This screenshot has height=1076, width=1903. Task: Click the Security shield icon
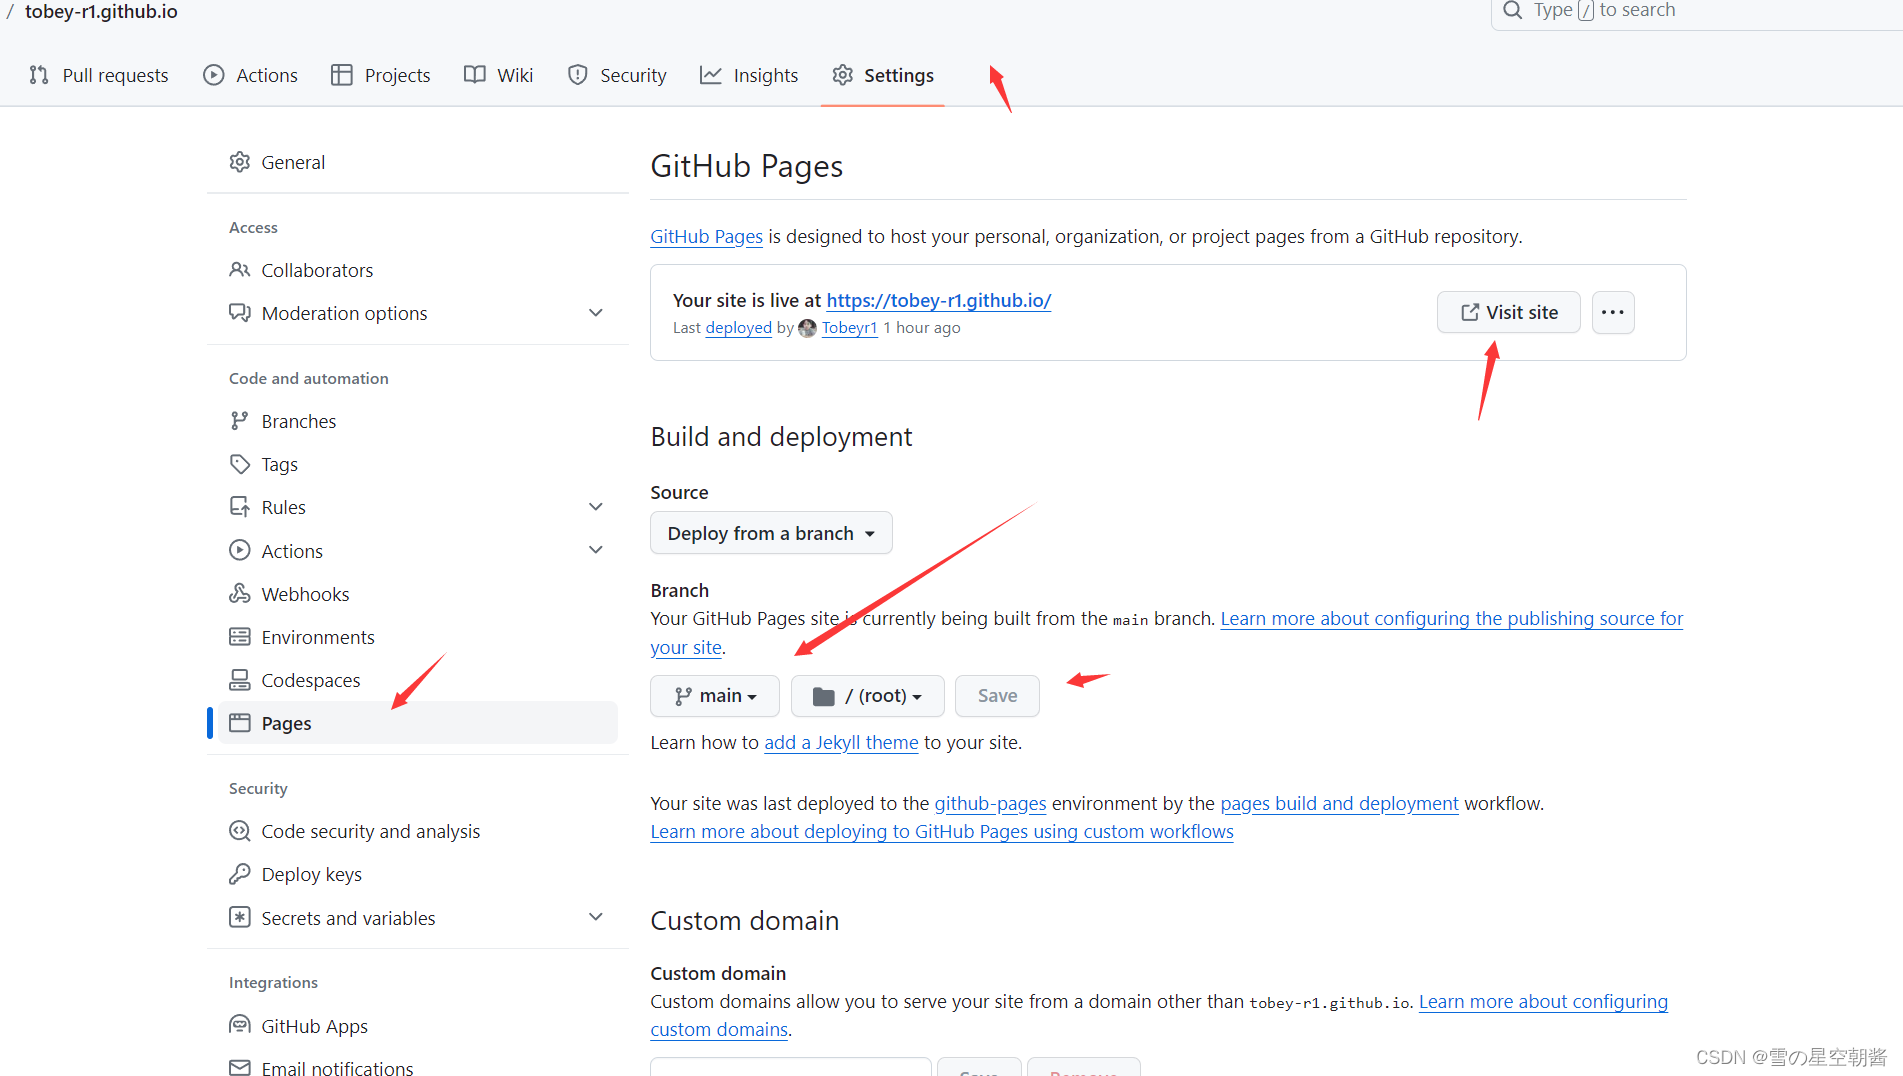[x=577, y=75]
